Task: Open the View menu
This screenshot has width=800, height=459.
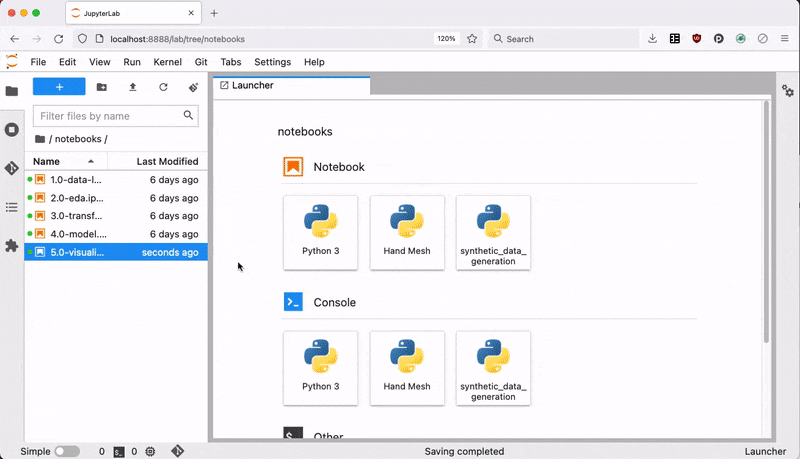Action: point(99,62)
